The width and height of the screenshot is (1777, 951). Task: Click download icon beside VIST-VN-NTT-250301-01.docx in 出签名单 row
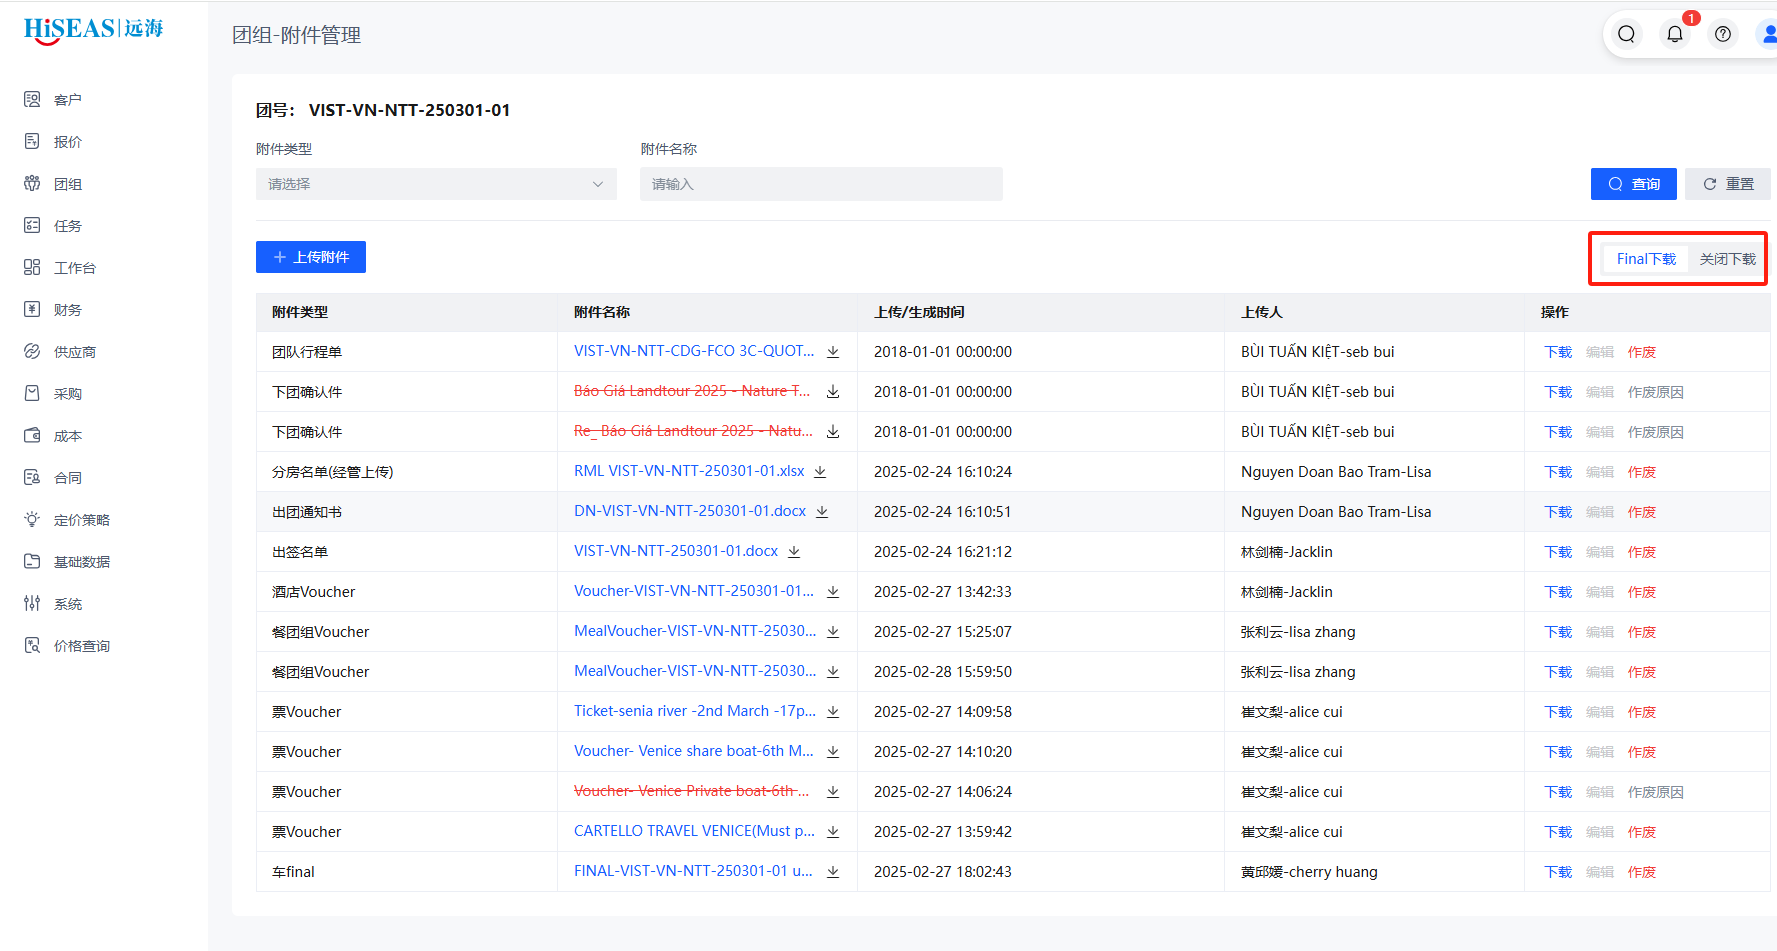(794, 552)
